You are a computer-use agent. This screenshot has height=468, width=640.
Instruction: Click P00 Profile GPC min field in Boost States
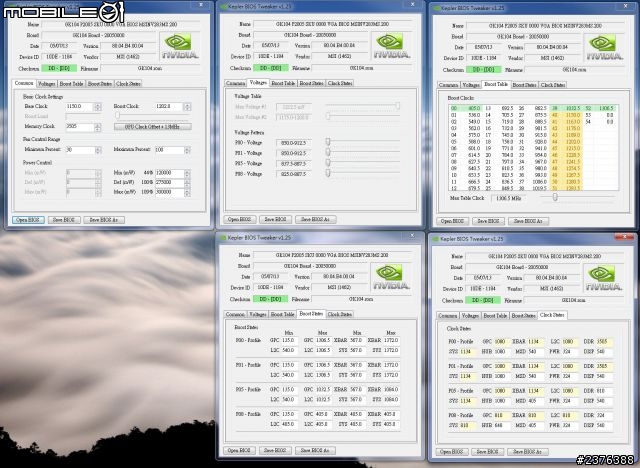pos(289,340)
